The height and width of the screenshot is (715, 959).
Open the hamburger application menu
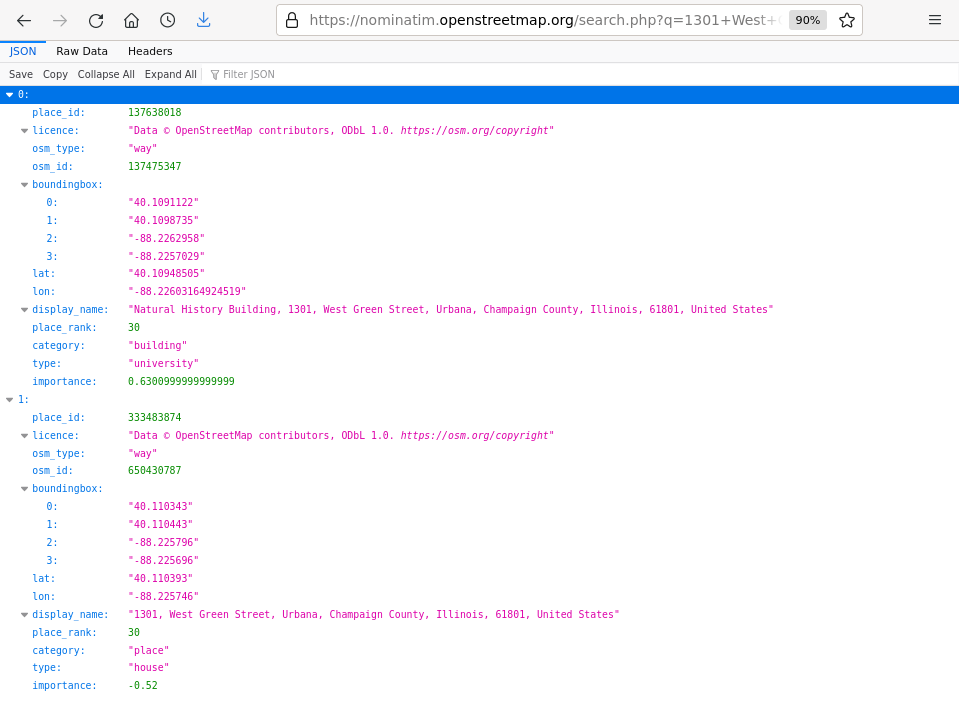(x=934, y=20)
